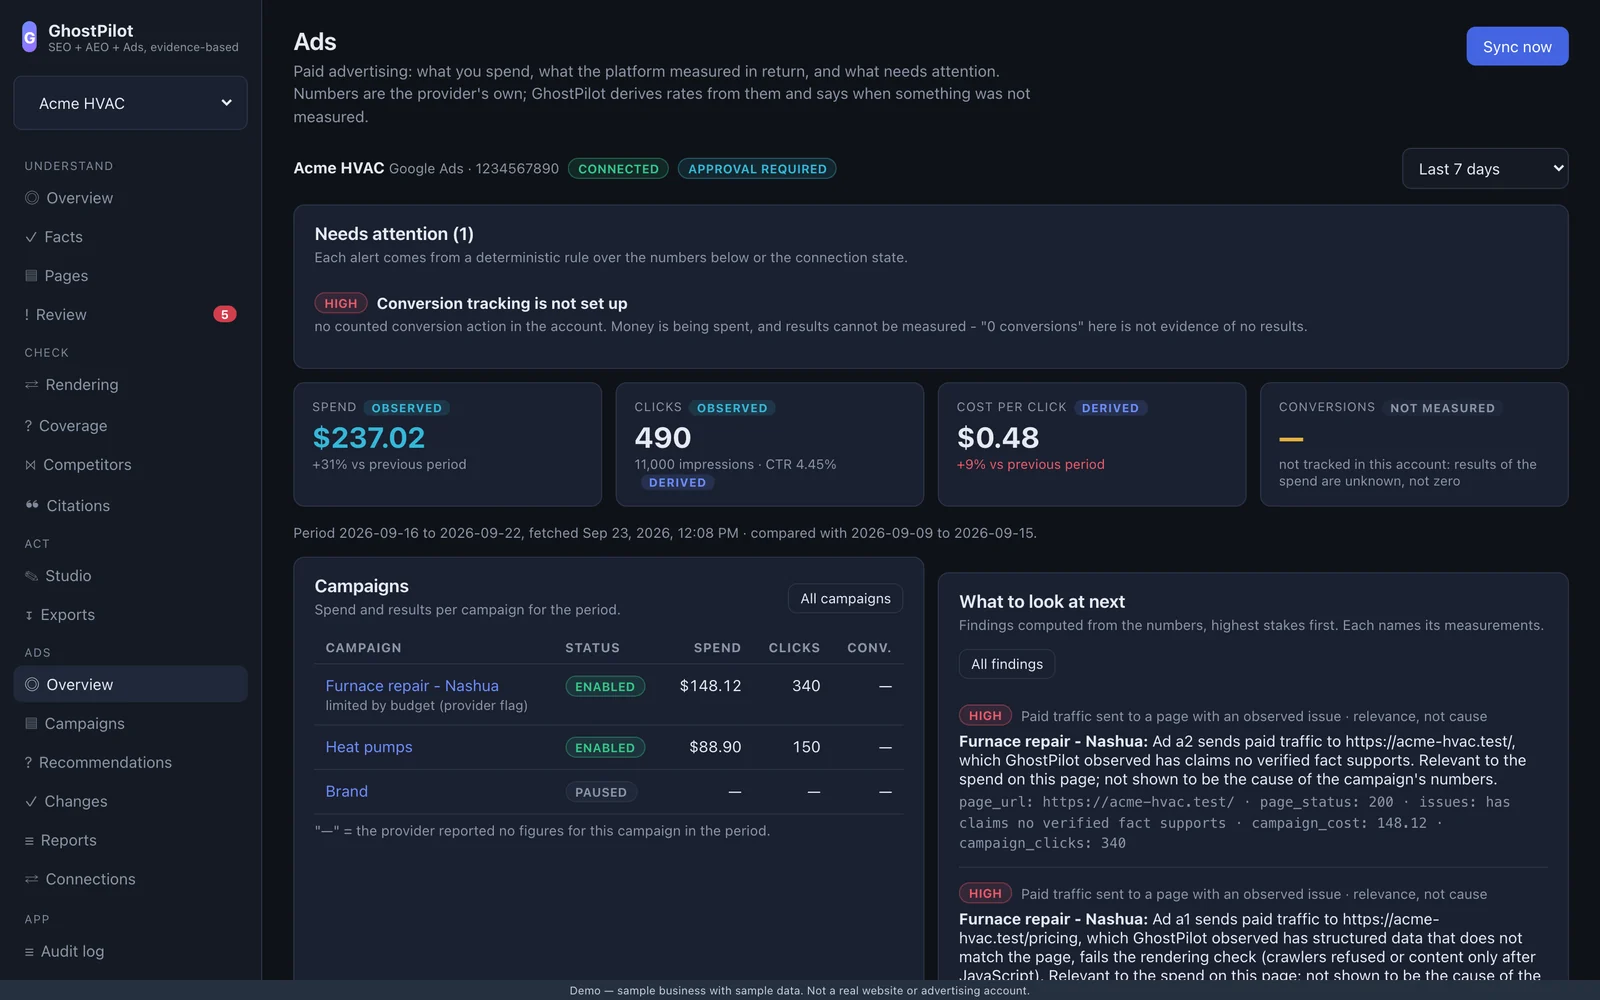Click the Ads Campaigns icon

31,724
